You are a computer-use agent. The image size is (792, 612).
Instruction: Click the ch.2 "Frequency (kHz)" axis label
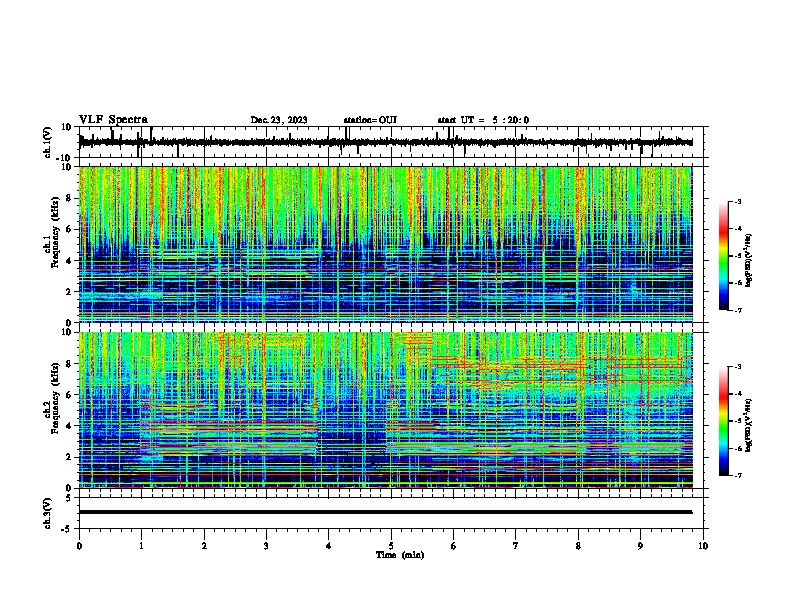click(55, 398)
